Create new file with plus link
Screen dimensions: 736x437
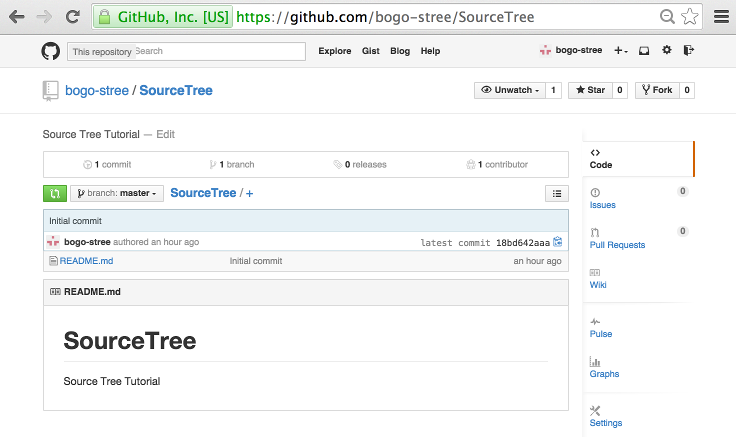tap(249, 193)
